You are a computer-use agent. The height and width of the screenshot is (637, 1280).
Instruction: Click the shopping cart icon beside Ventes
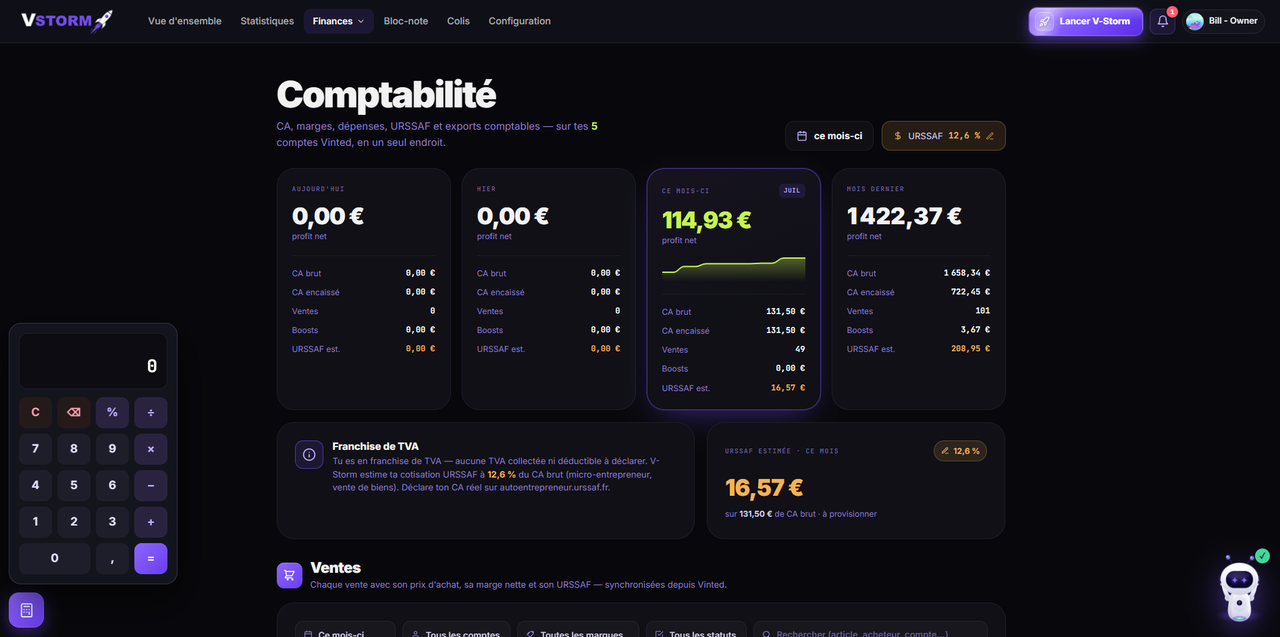(x=289, y=575)
